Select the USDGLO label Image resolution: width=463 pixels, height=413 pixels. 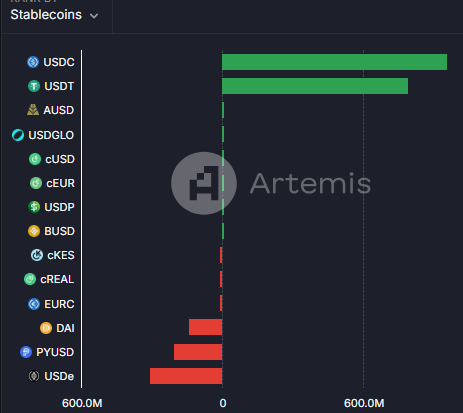(x=51, y=135)
